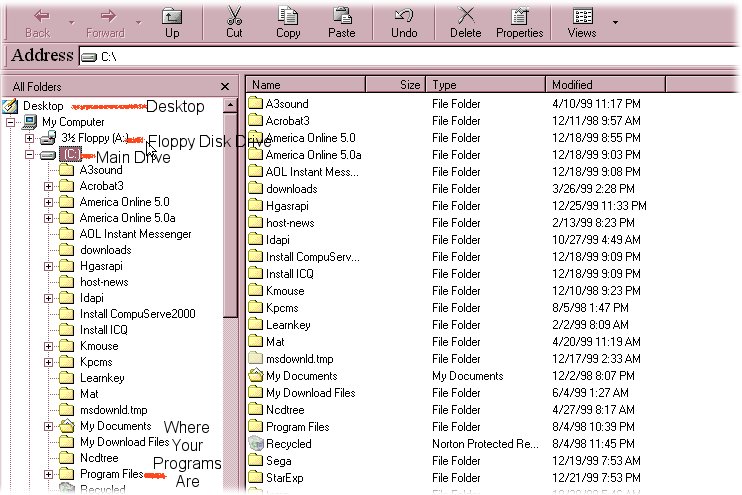Click the up arrow of tree scrollbar
The image size is (742, 495).
coord(230,105)
